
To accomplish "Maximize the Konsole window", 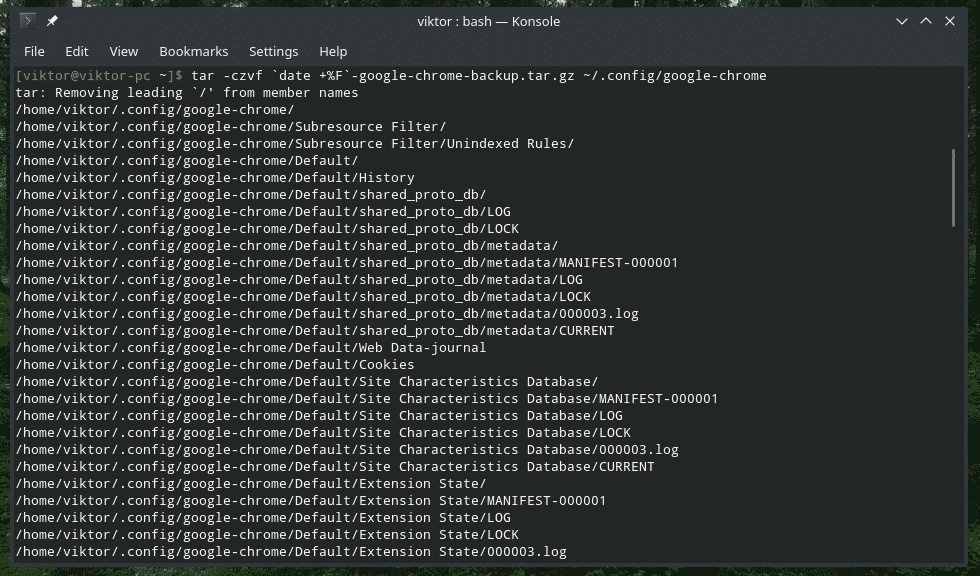I will (926, 21).
